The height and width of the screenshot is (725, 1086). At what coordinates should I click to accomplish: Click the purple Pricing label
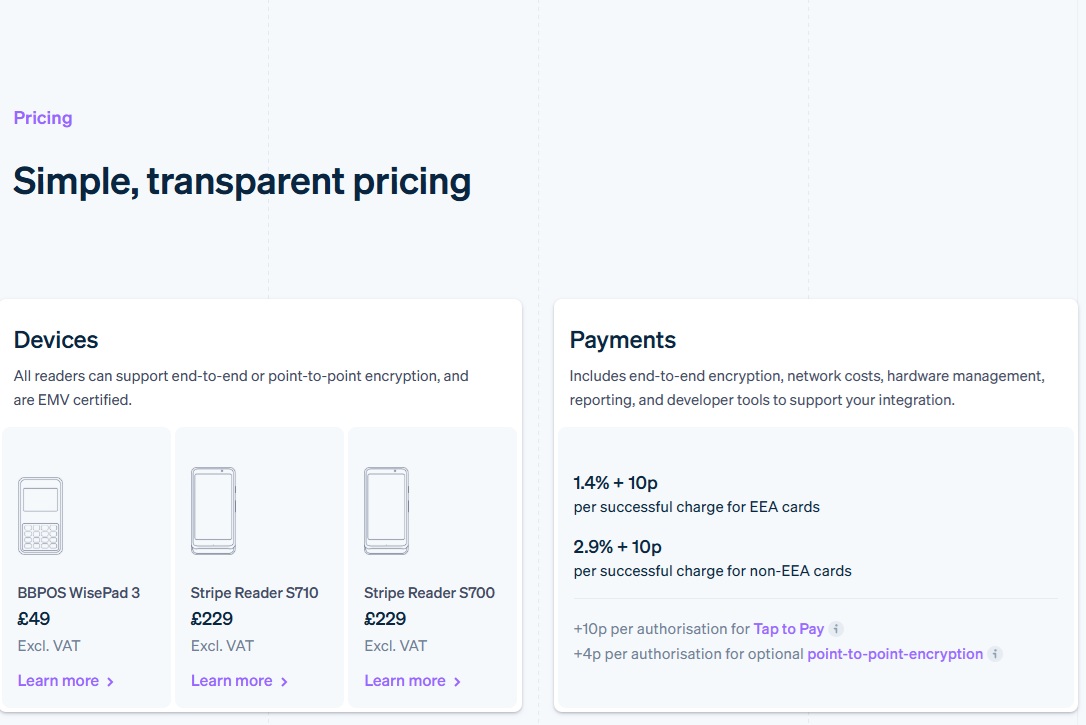tap(43, 117)
